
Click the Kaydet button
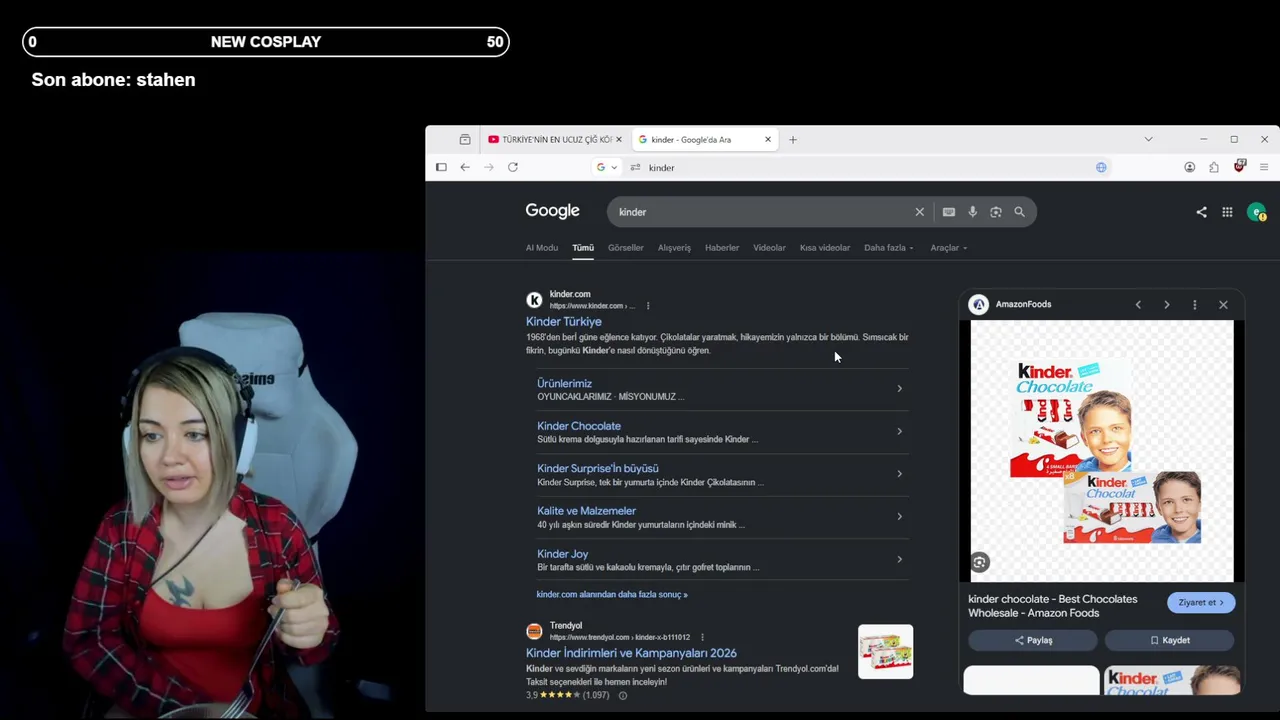tap(1170, 641)
